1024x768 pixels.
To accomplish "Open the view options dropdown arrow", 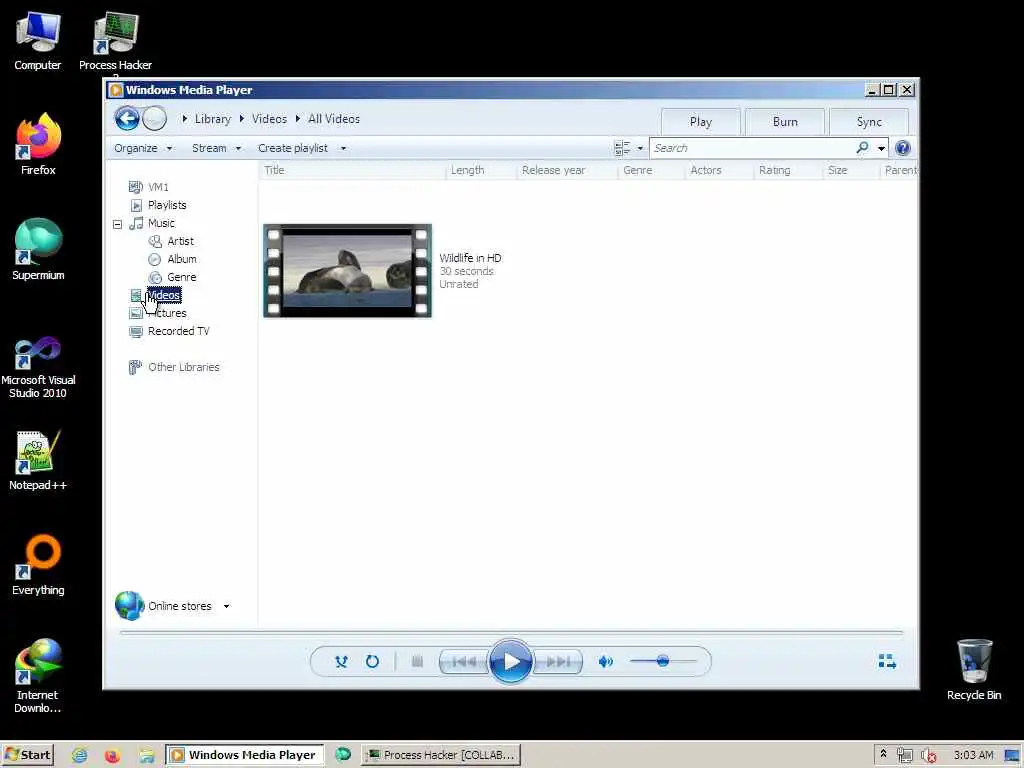I will click(x=640, y=148).
